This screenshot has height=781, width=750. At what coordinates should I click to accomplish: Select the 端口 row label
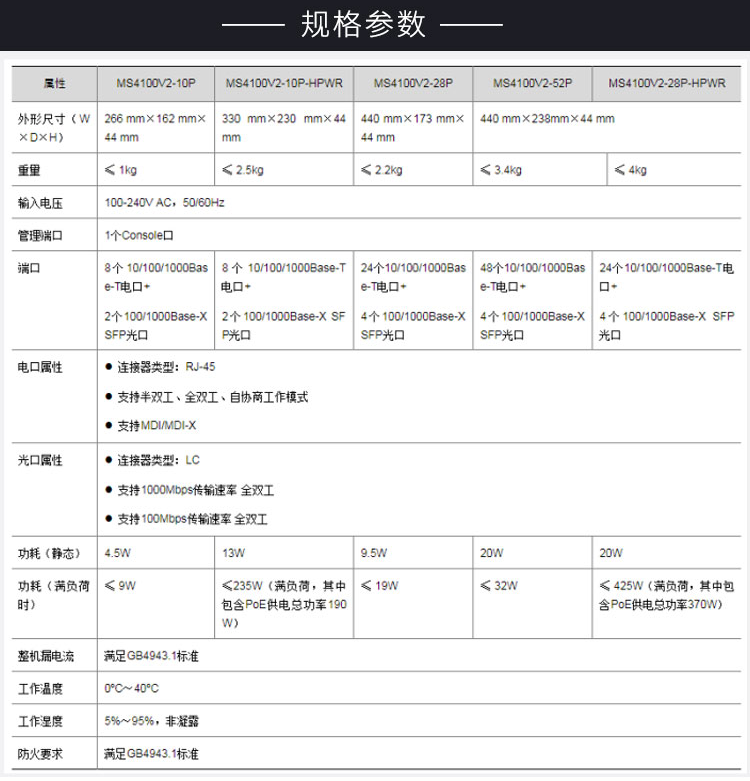click(29, 268)
